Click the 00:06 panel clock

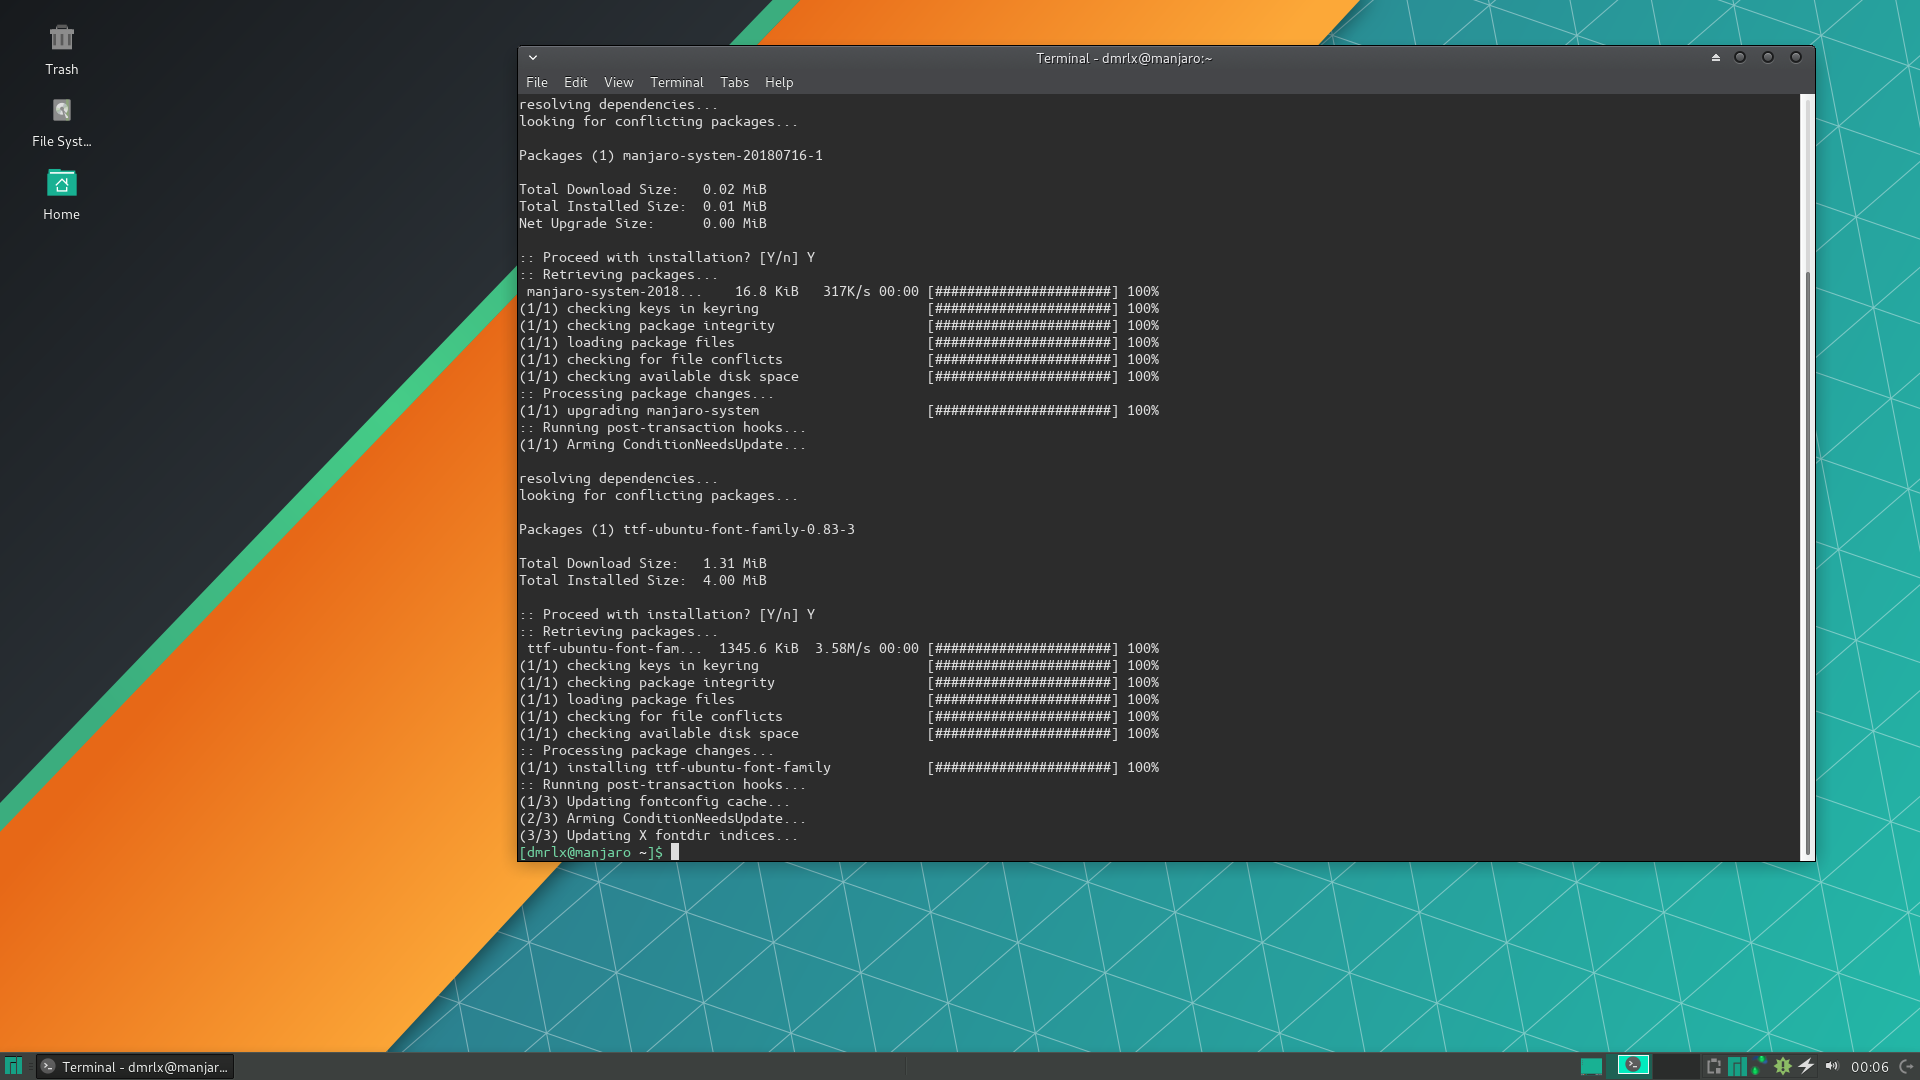pyautogui.click(x=1869, y=1067)
